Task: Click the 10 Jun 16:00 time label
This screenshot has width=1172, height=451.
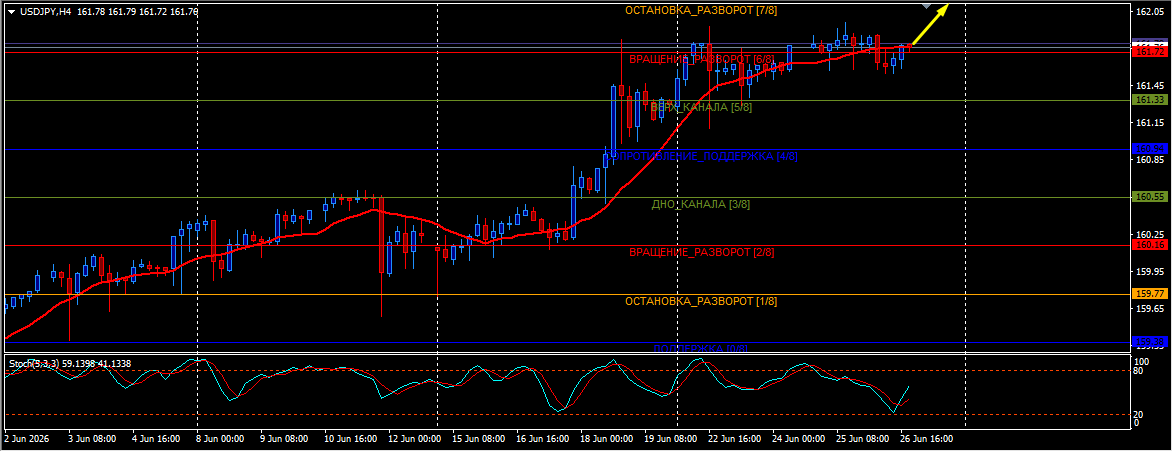Action: tap(351, 439)
